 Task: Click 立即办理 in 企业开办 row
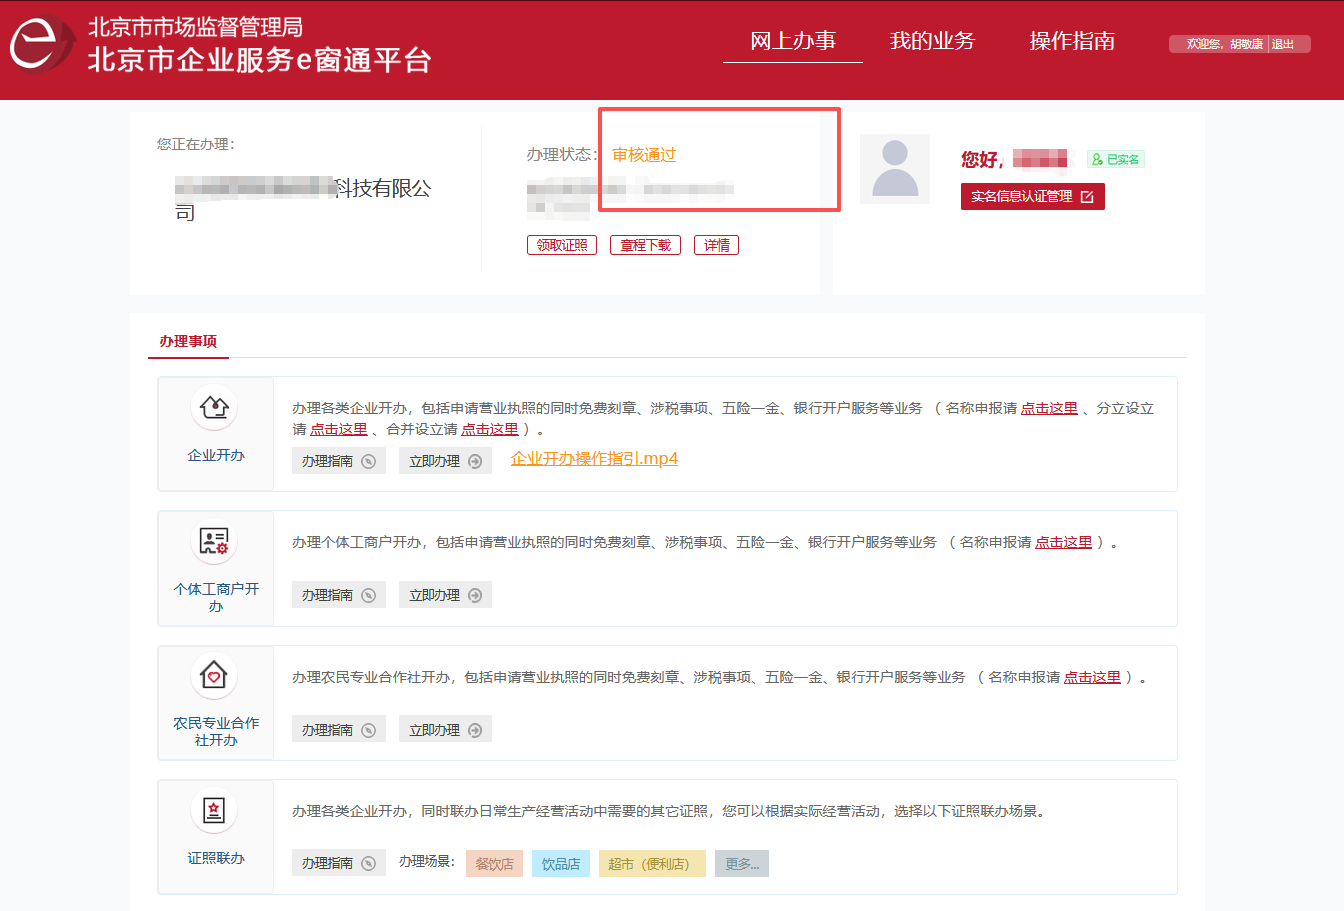[x=445, y=461]
